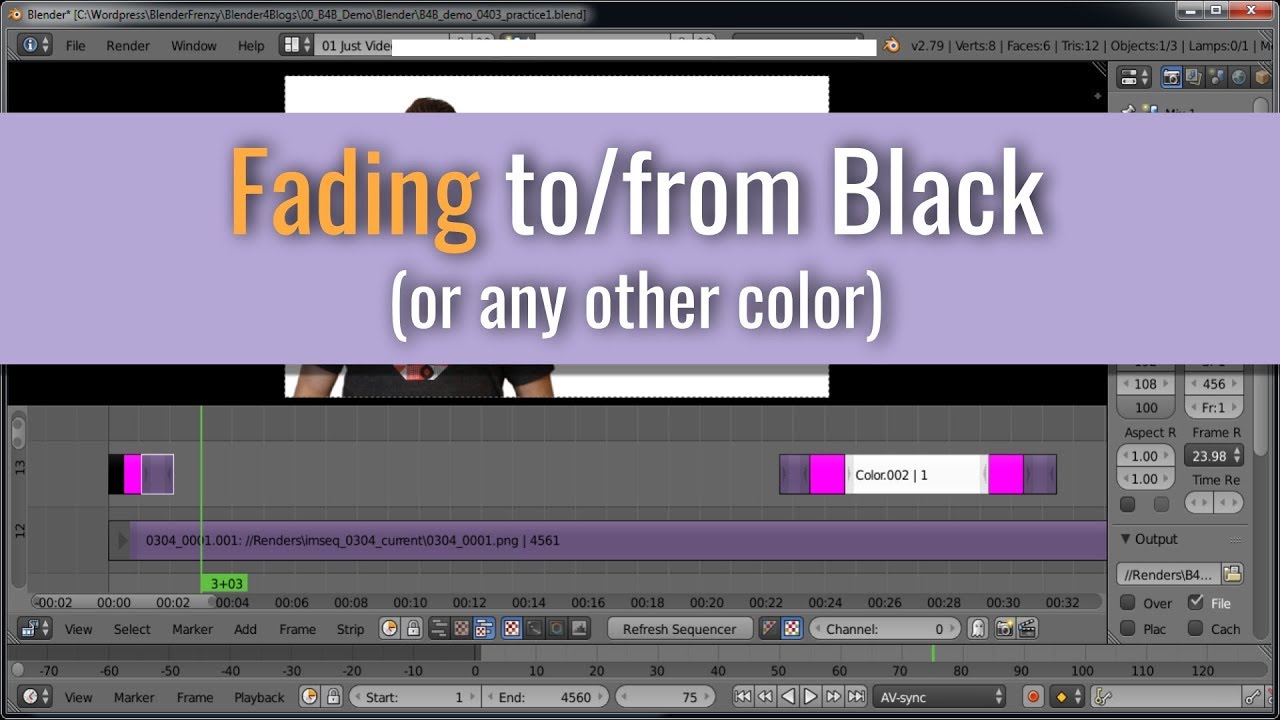Open the Scene properties tab
Image resolution: width=1280 pixels, height=720 pixels.
pos(1217,77)
